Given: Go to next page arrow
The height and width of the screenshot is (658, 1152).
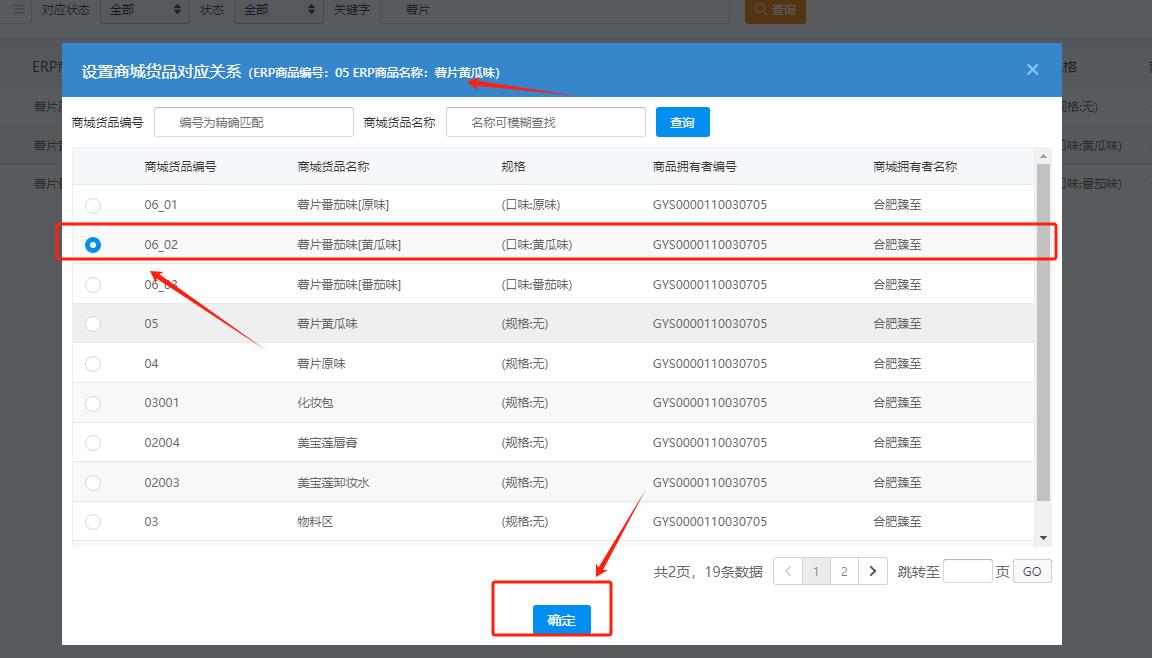Looking at the screenshot, I should [x=873, y=571].
